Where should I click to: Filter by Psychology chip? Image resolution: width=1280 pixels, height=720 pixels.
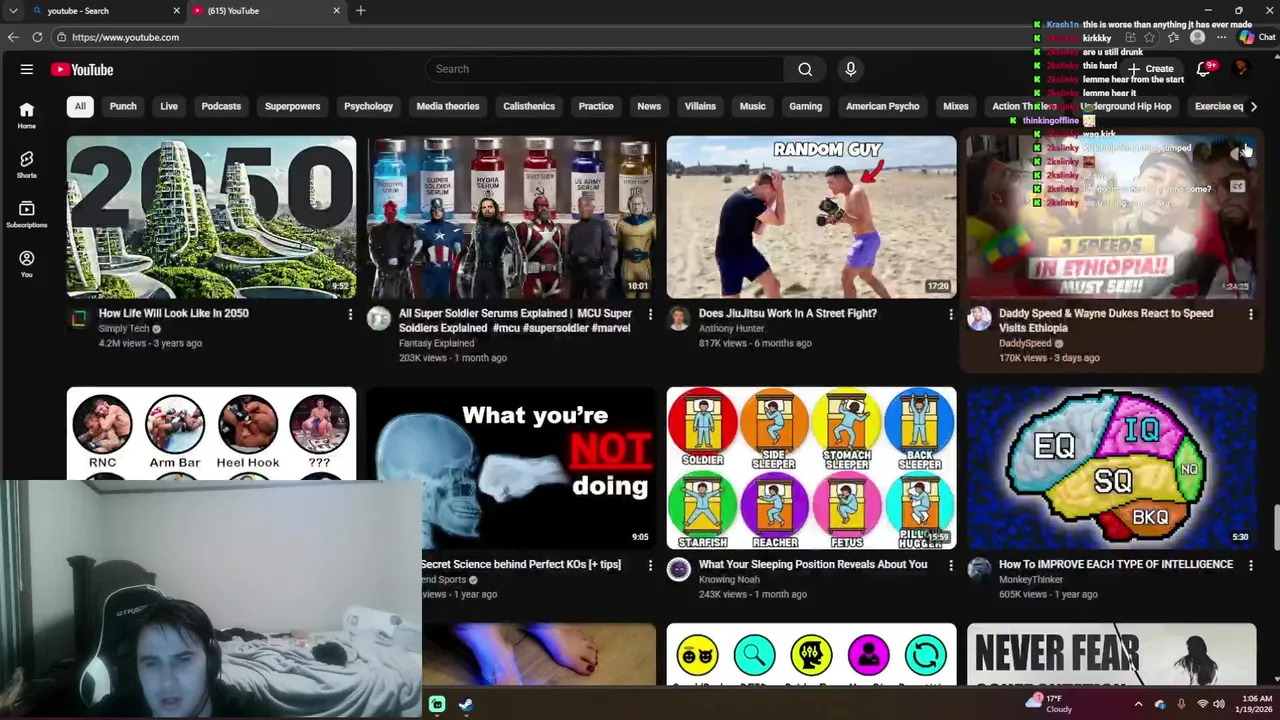tap(369, 106)
